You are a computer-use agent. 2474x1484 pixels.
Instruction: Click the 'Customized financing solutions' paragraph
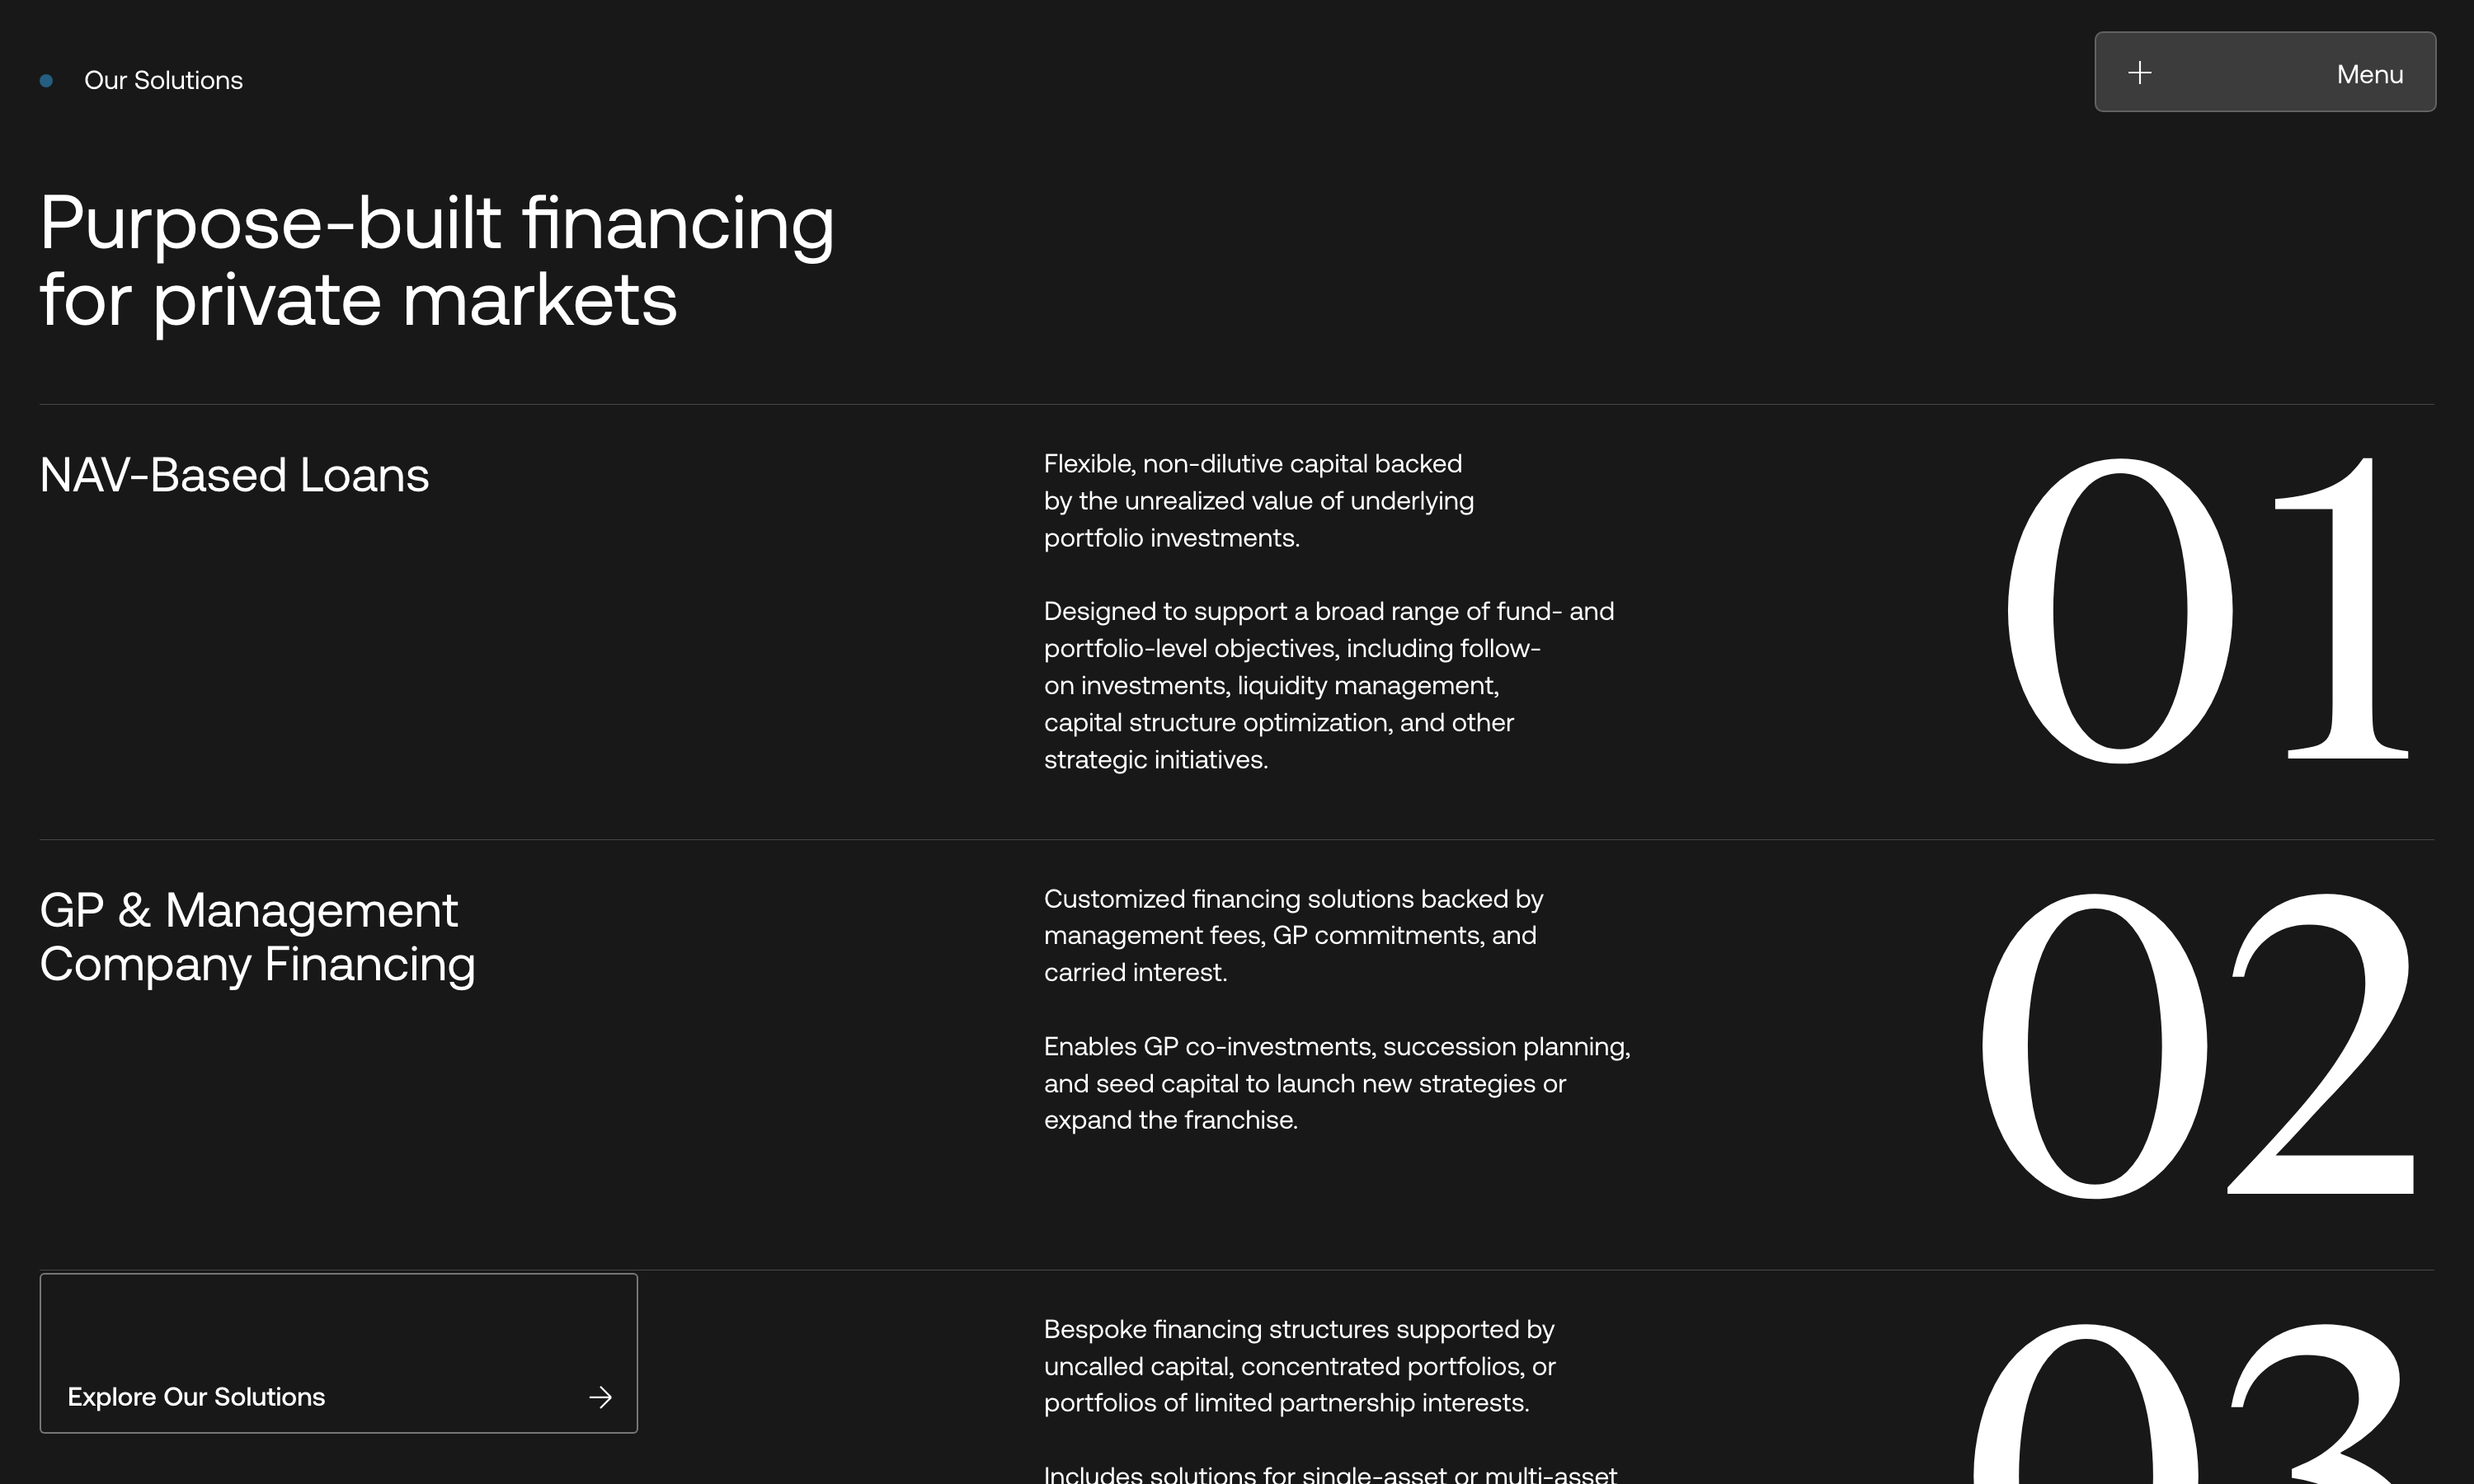coord(1293,935)
